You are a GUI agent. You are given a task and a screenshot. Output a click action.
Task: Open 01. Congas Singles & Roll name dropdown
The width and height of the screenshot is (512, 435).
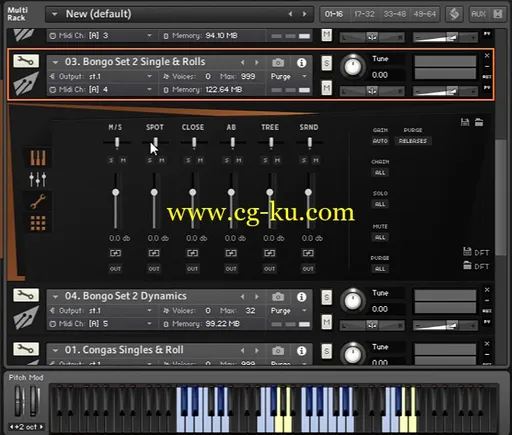point(55,350)
